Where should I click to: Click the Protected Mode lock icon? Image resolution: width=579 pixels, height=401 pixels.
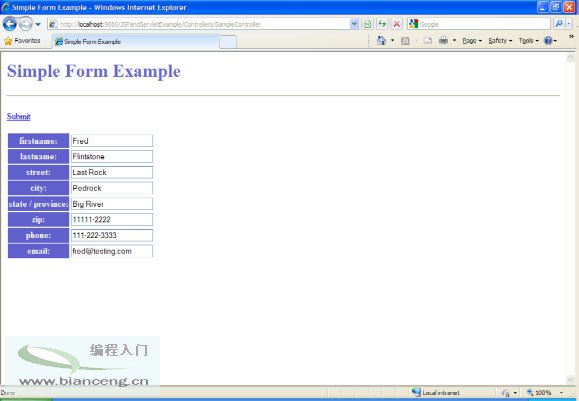505,393
